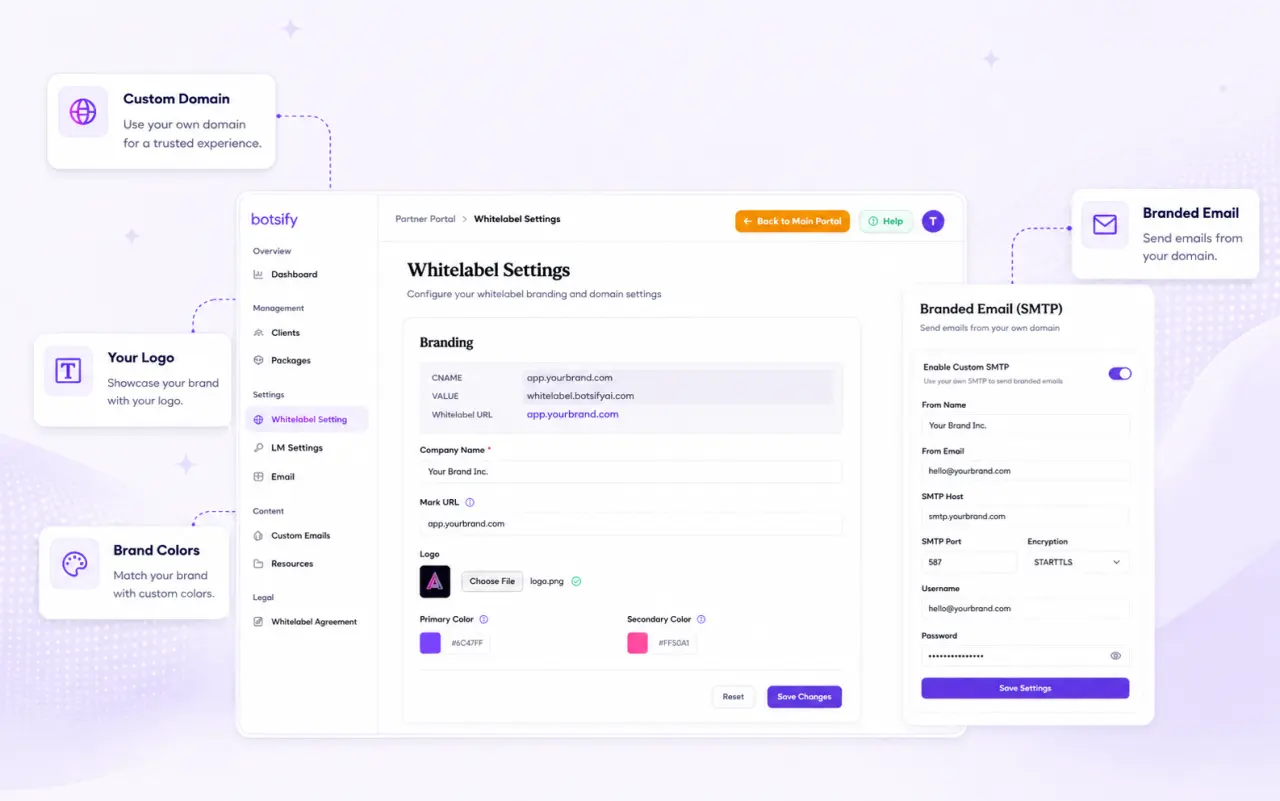1280x801 pixels.
Task: Click the pink Secondary Color swatch
Action: (x=637, y=643)
